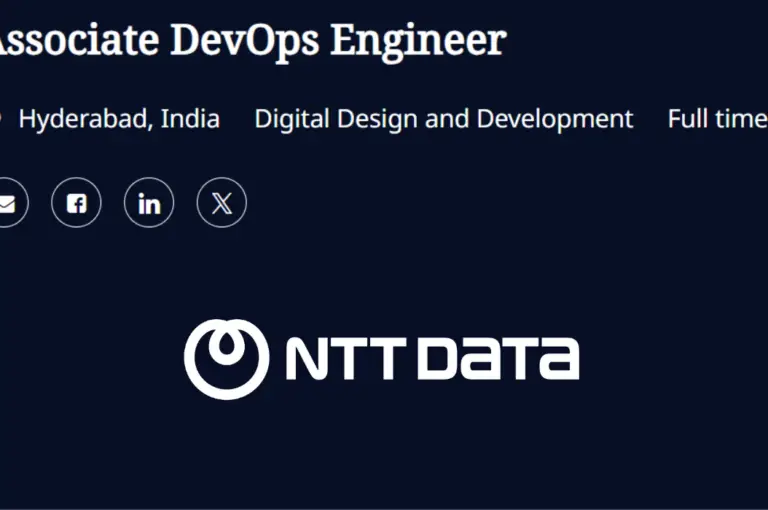The image size is (768, 510).
Task: Share the job on X
Action: (x=222, y=202)
